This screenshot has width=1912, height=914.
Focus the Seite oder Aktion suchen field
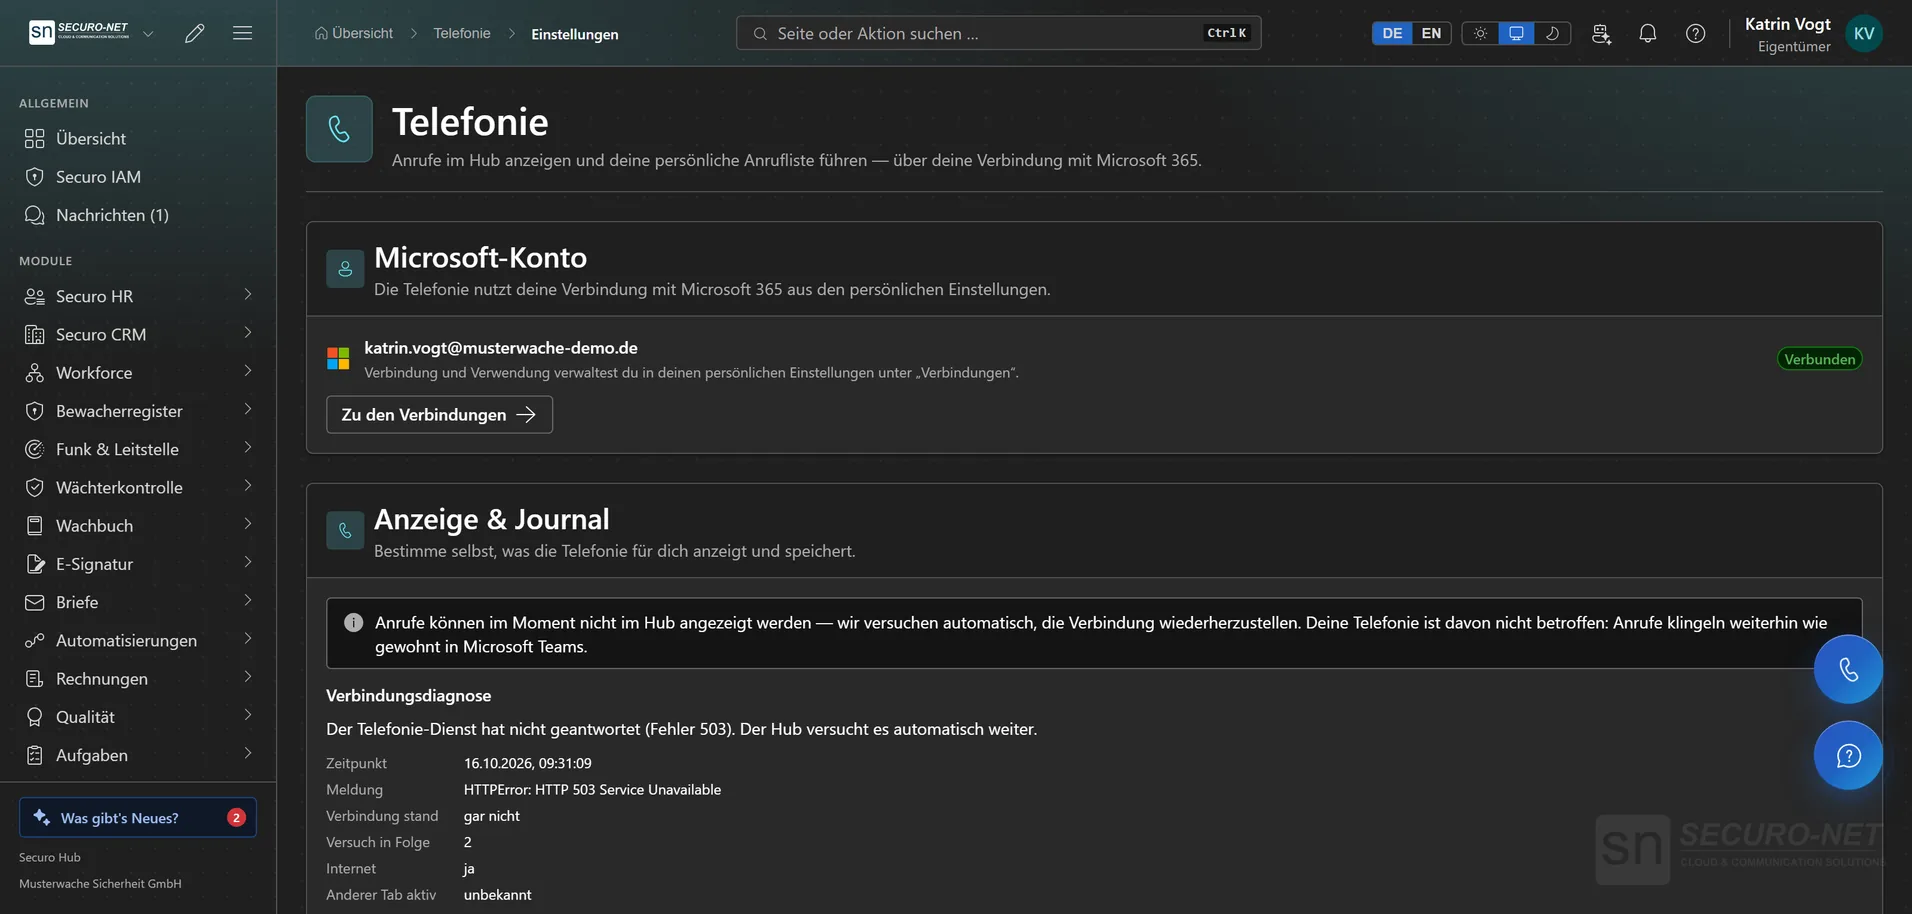coord(998,33)
